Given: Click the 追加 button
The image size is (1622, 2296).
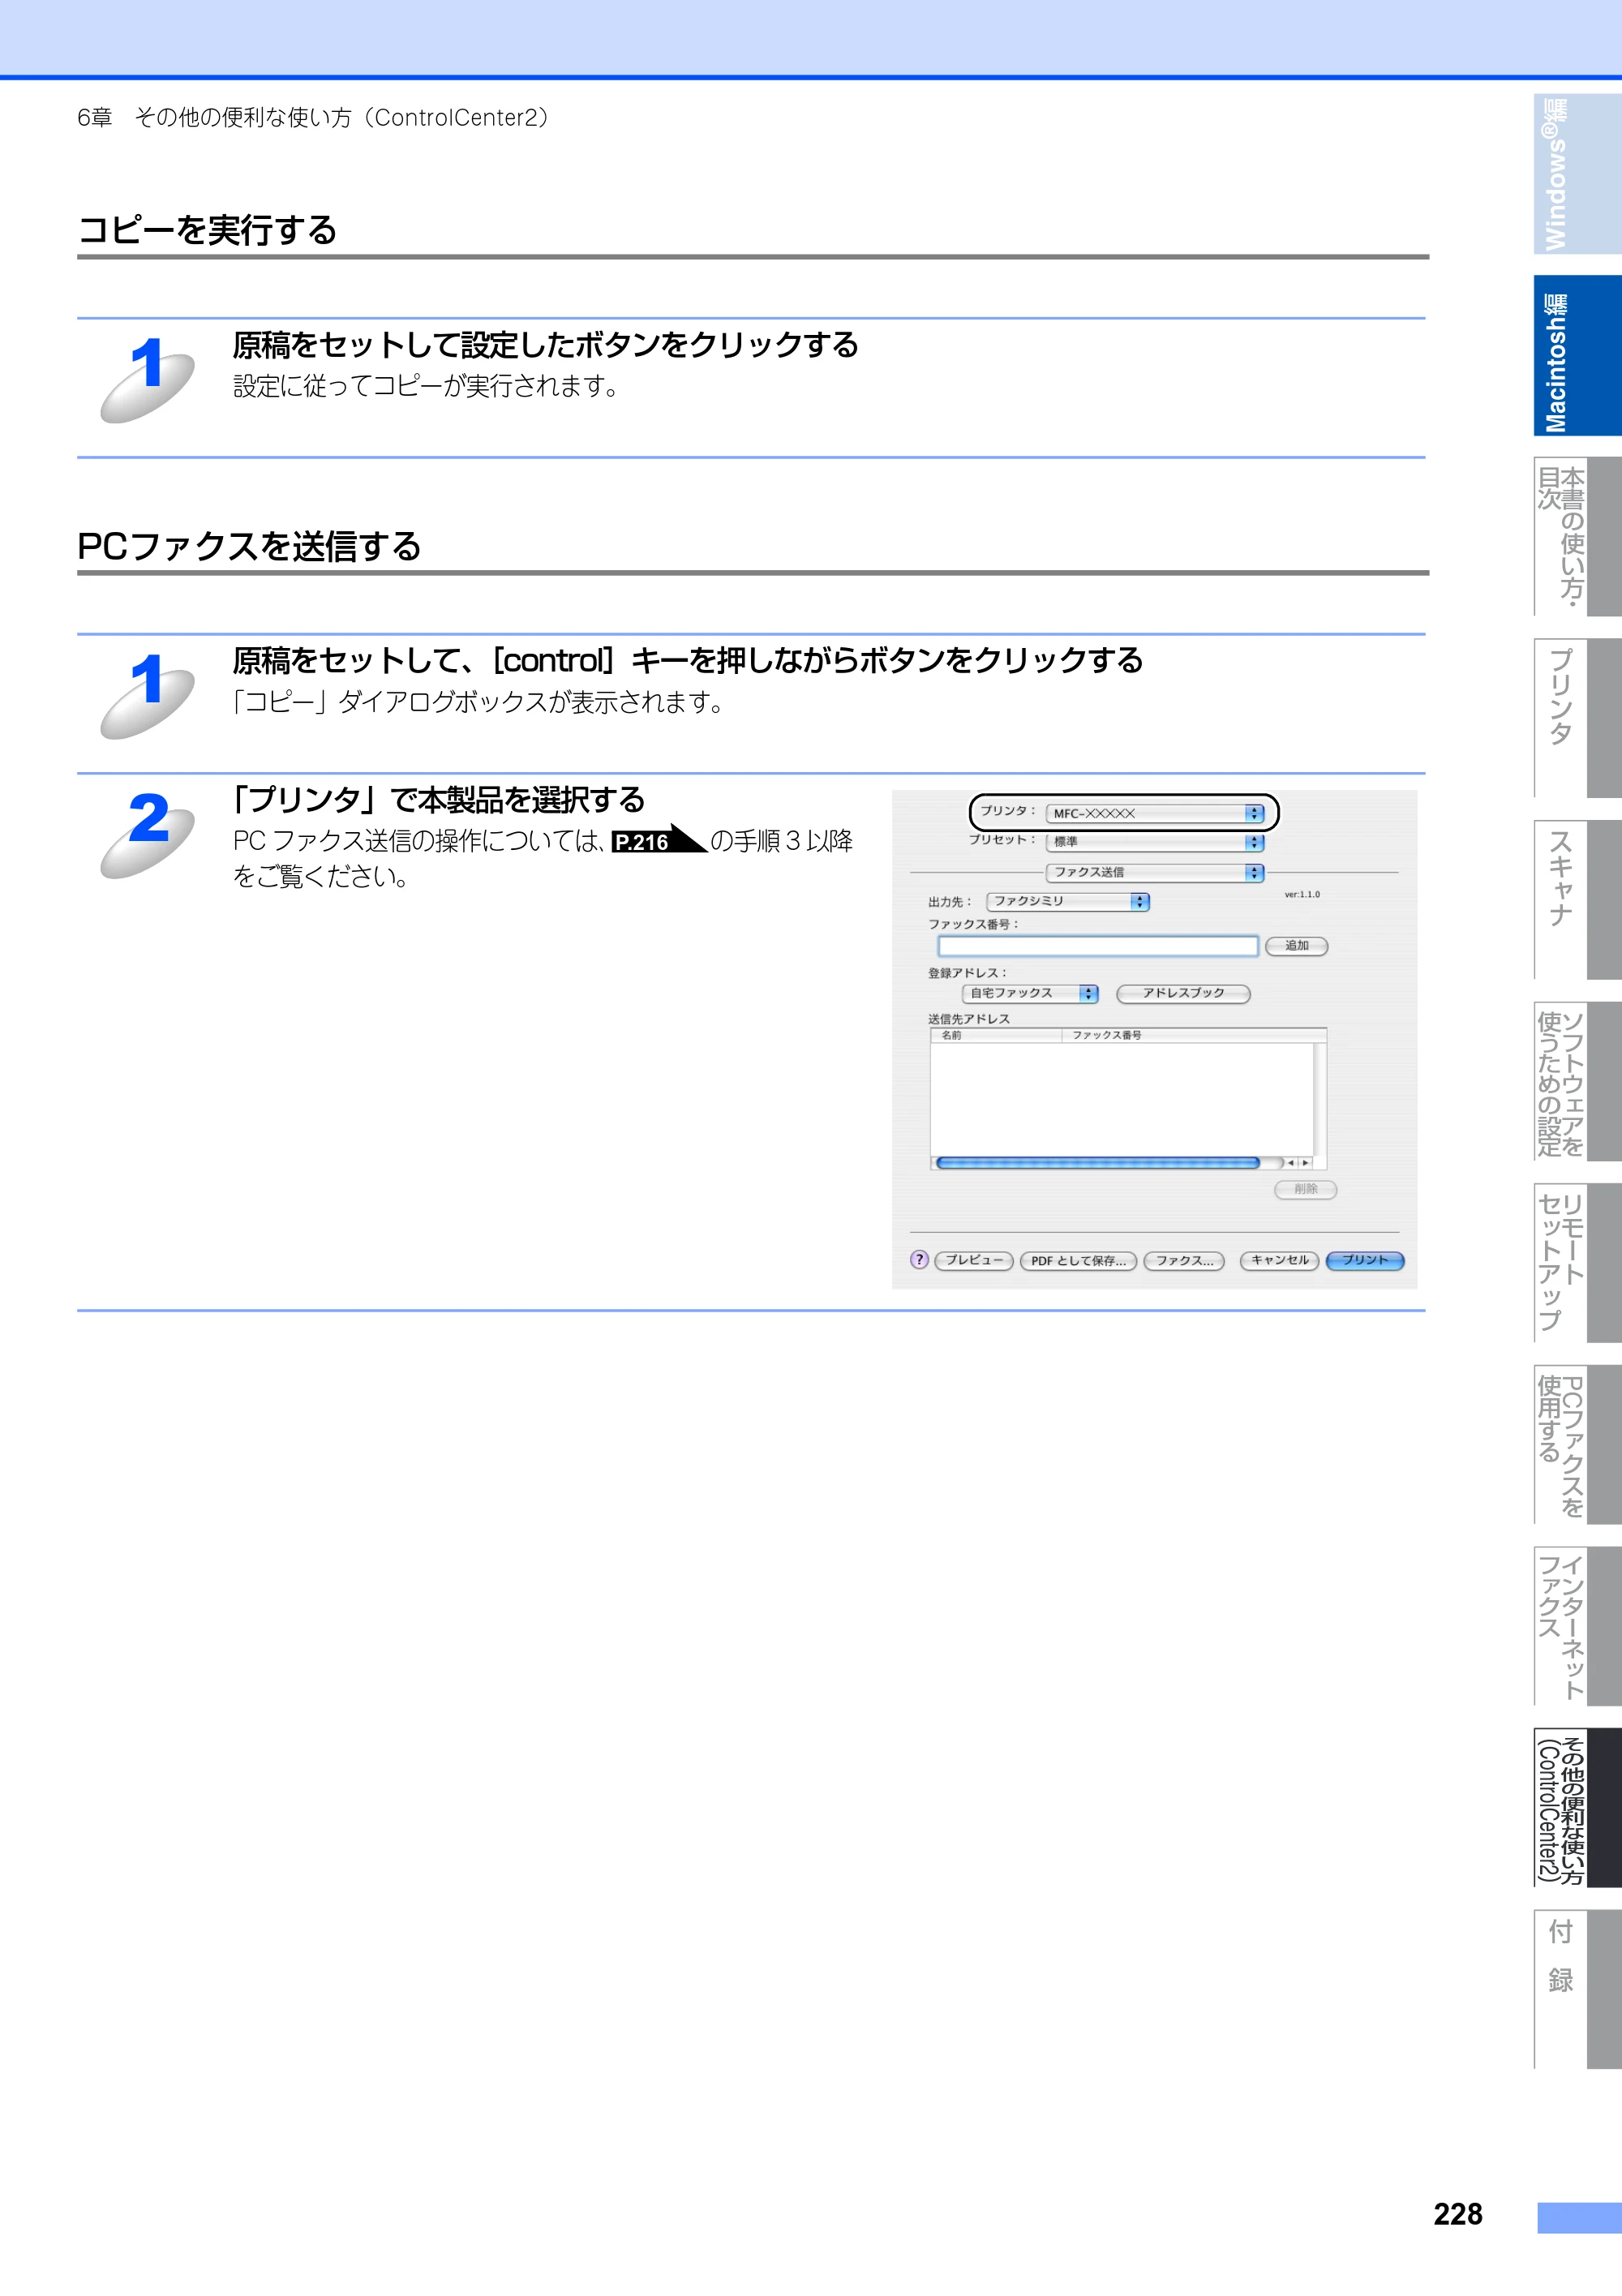Looking at the screenshot, I should click(x=1296, y=946).
